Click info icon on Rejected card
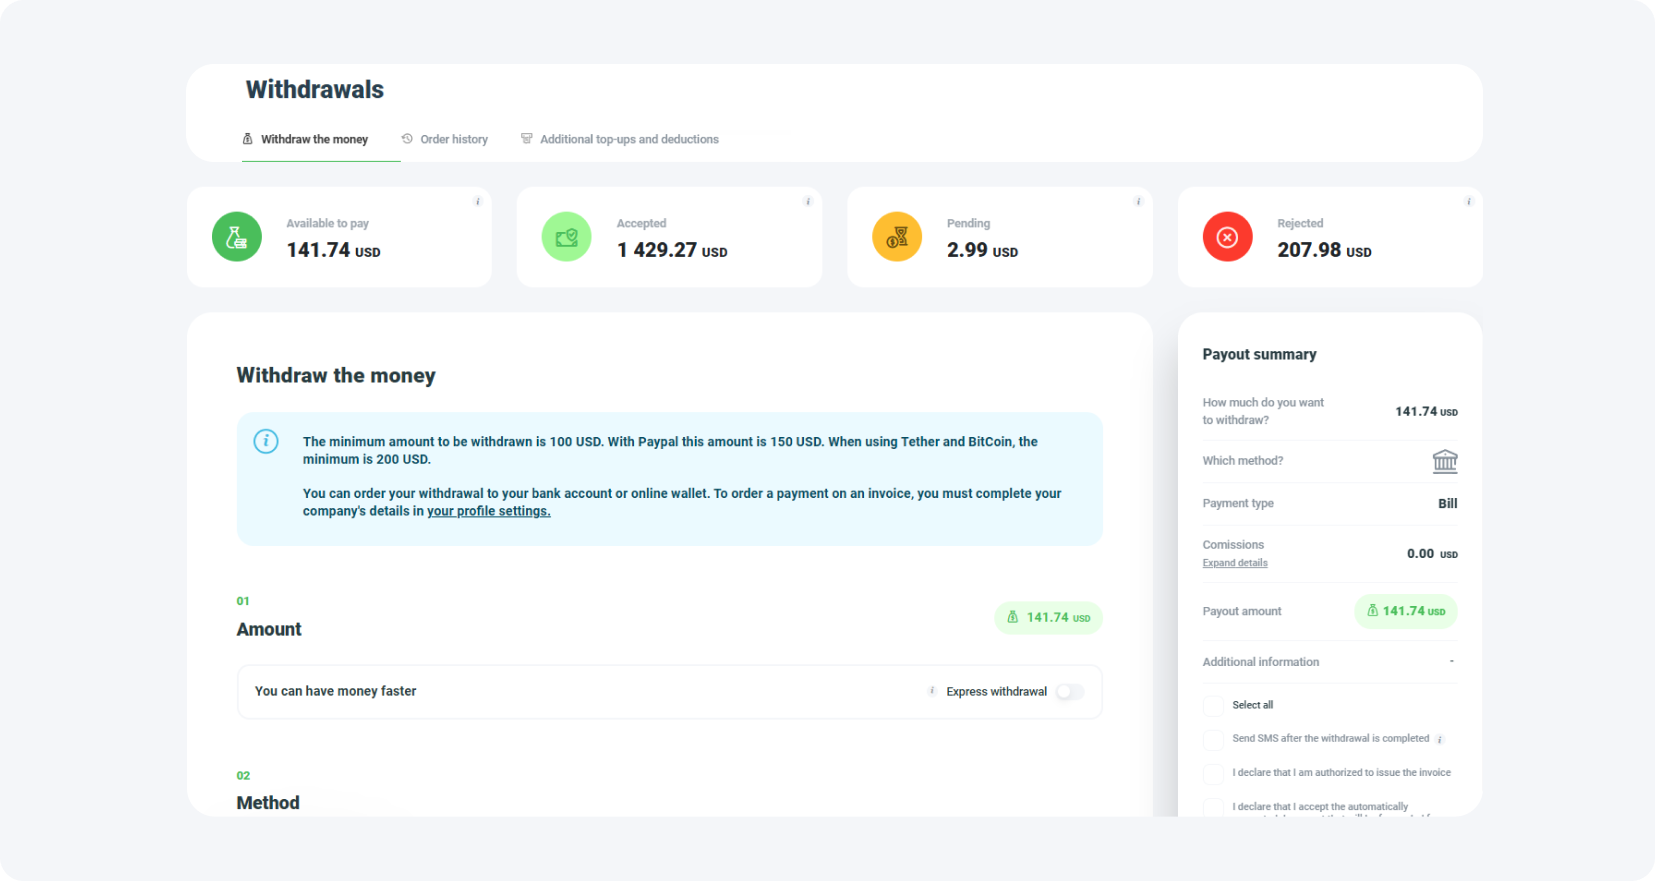The image size is (1655, 881). [x=1468, y=202]
